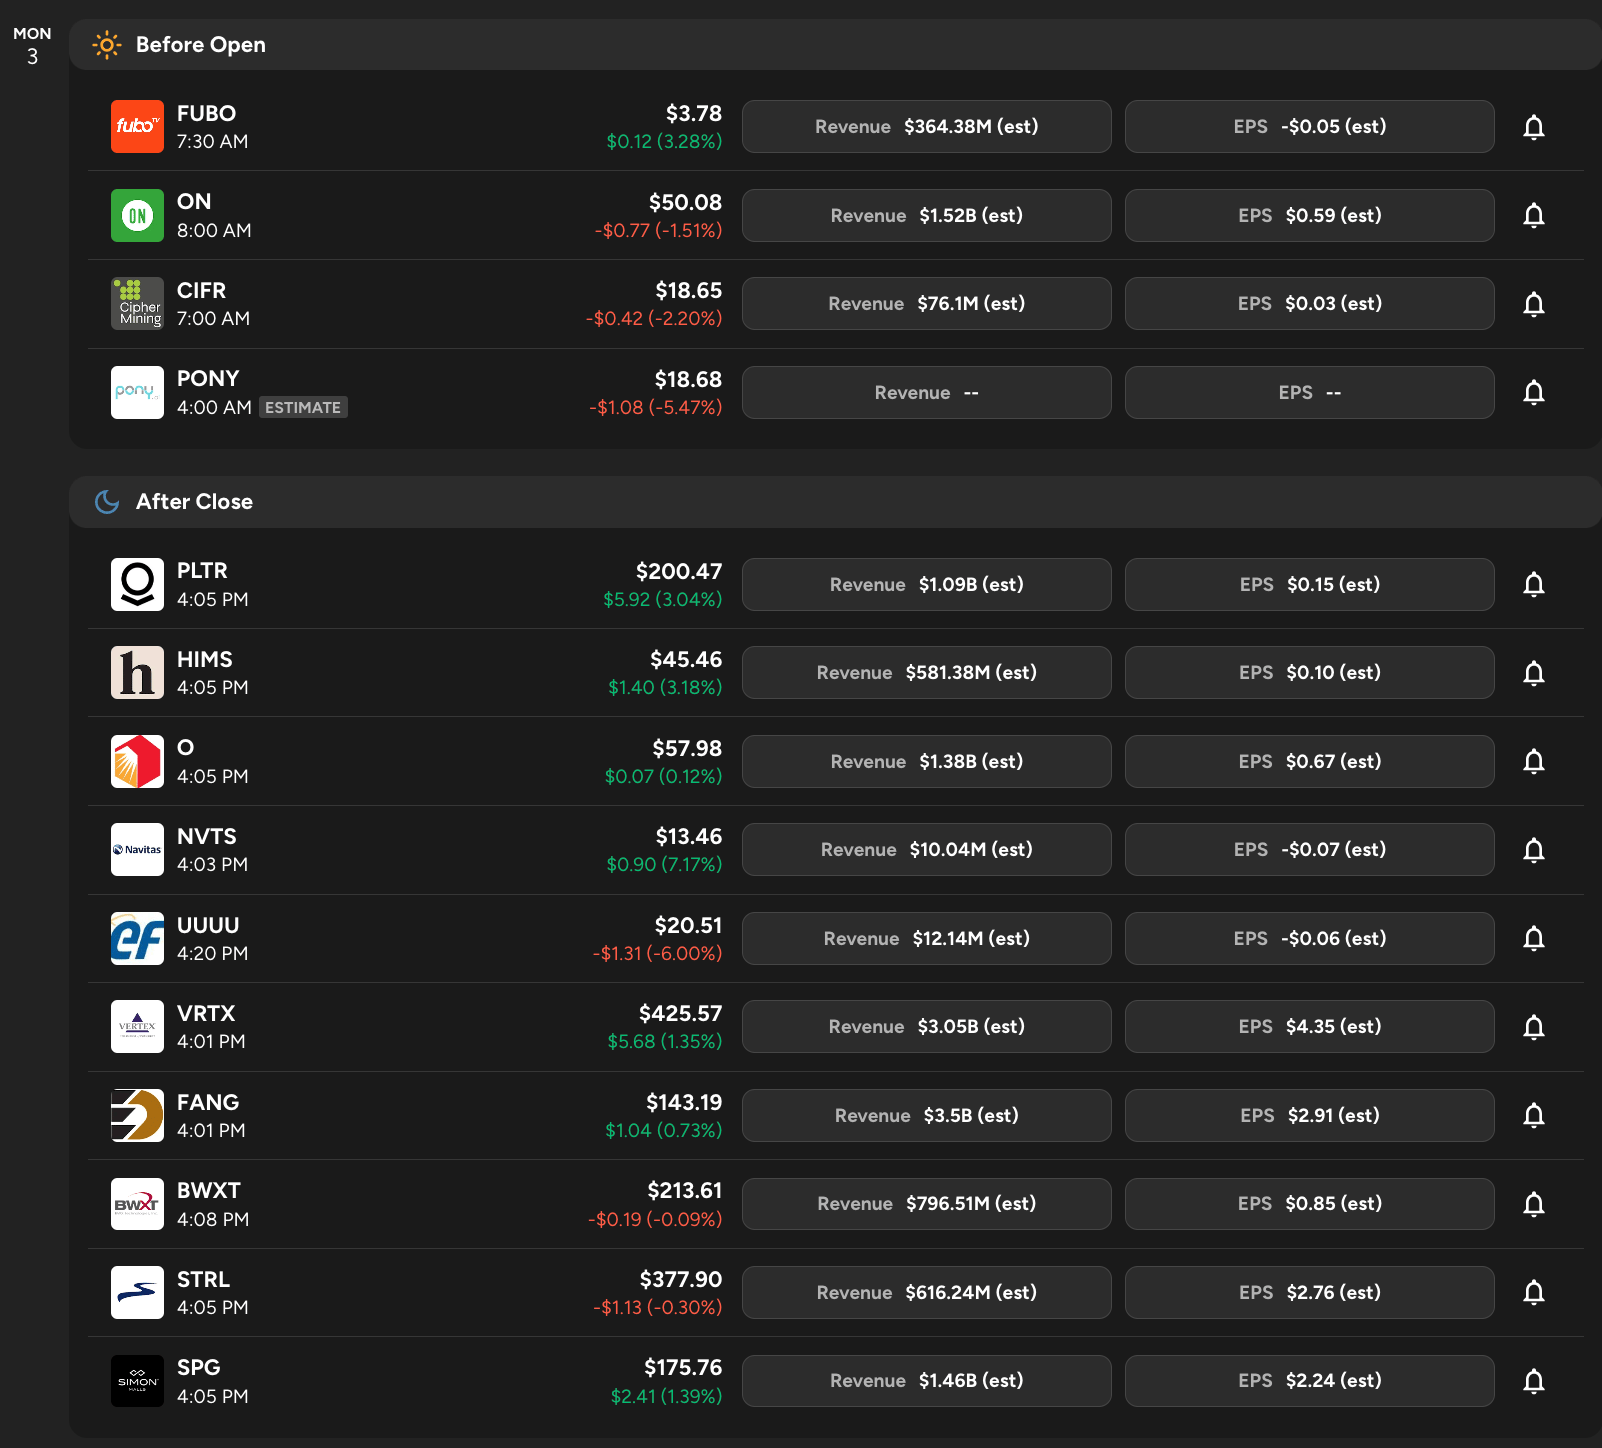Click the Before Open section header
Viewport: 1602px width, 1448px height.
coord(835,45)
